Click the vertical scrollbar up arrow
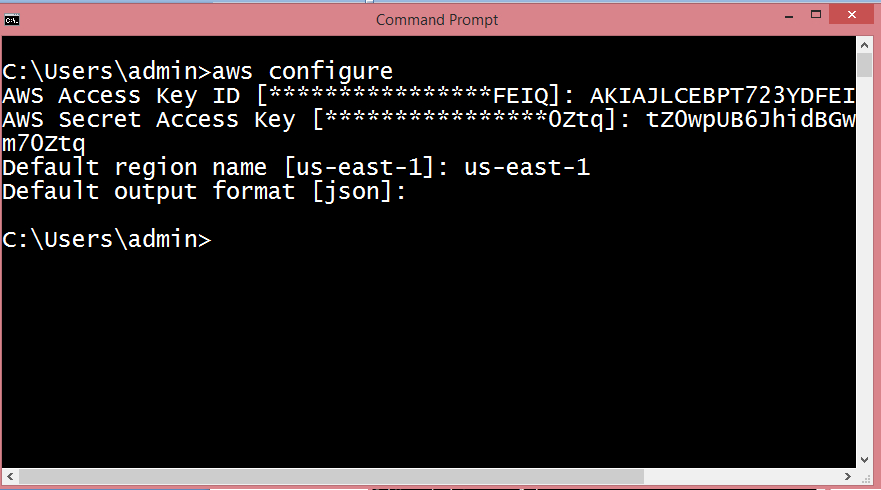This screenshot has height=490, width=881. [x=865, y=46]
